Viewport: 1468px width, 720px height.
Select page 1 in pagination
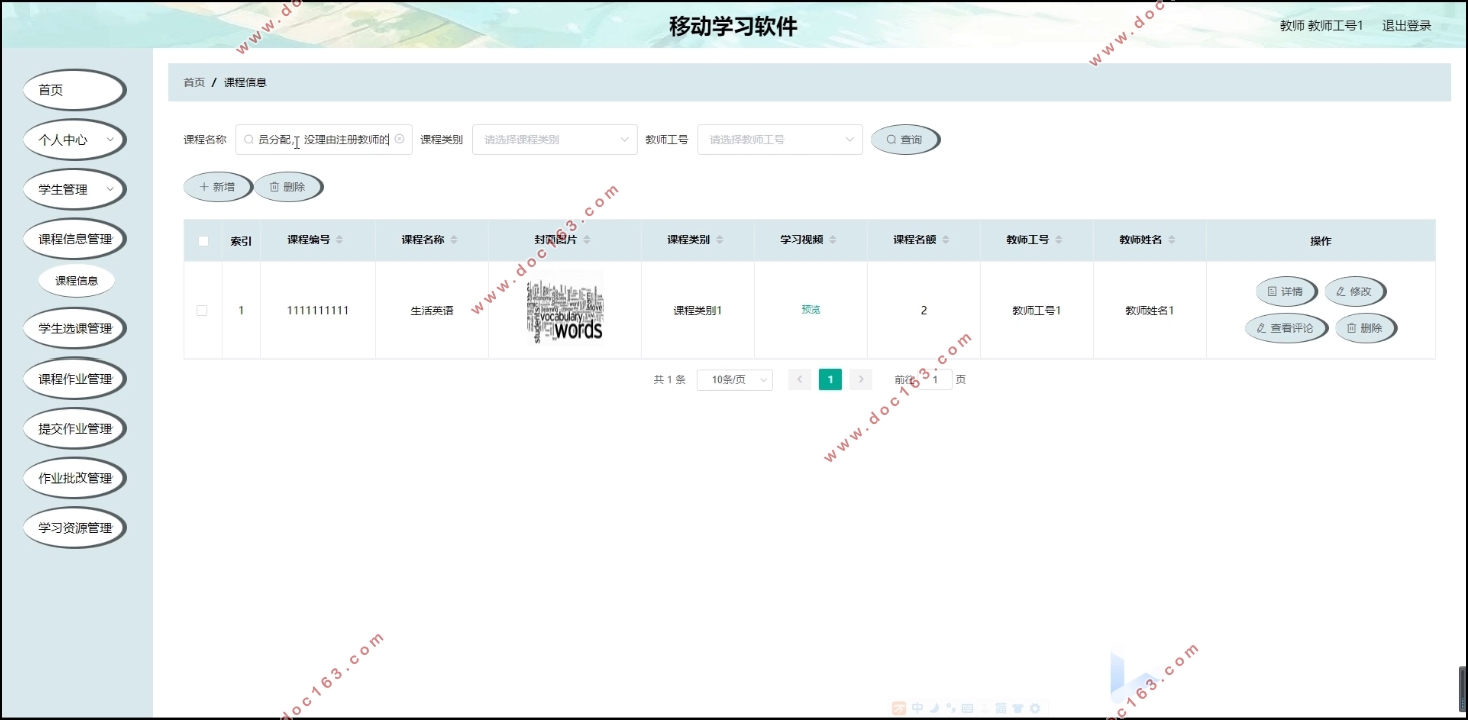coord(830,380)
